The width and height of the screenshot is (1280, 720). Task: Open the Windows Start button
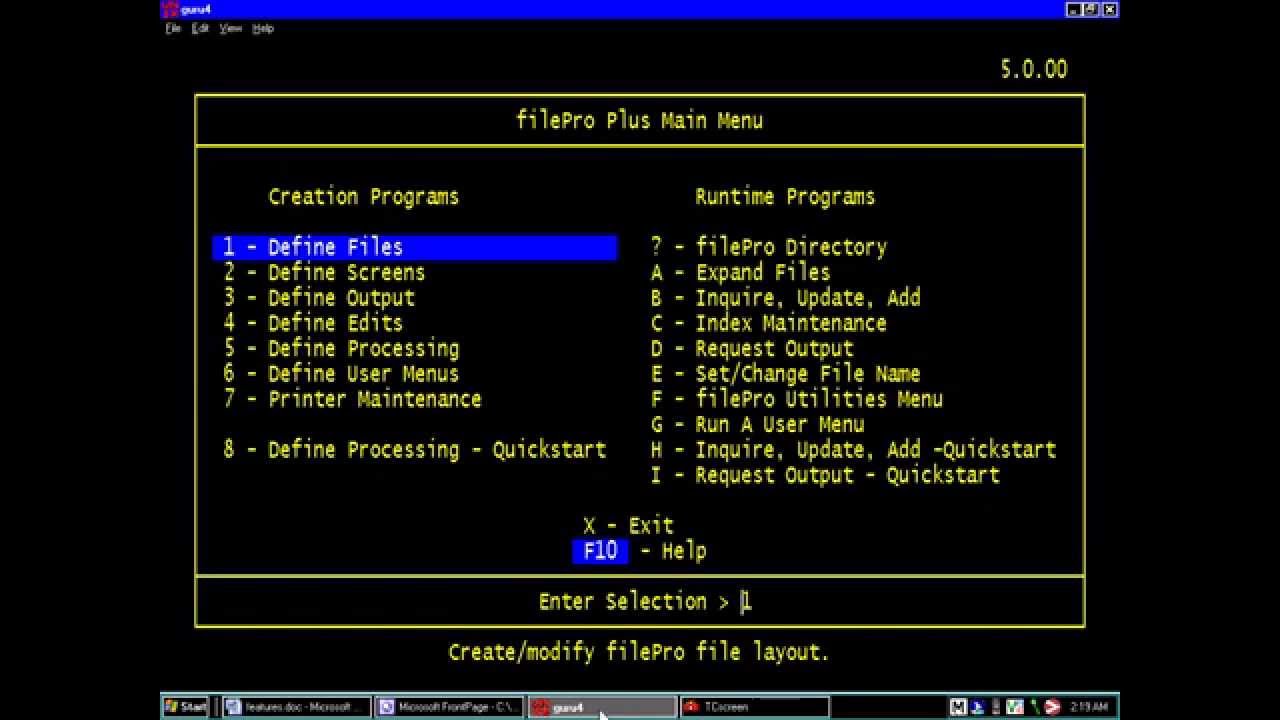click(186, 707)
